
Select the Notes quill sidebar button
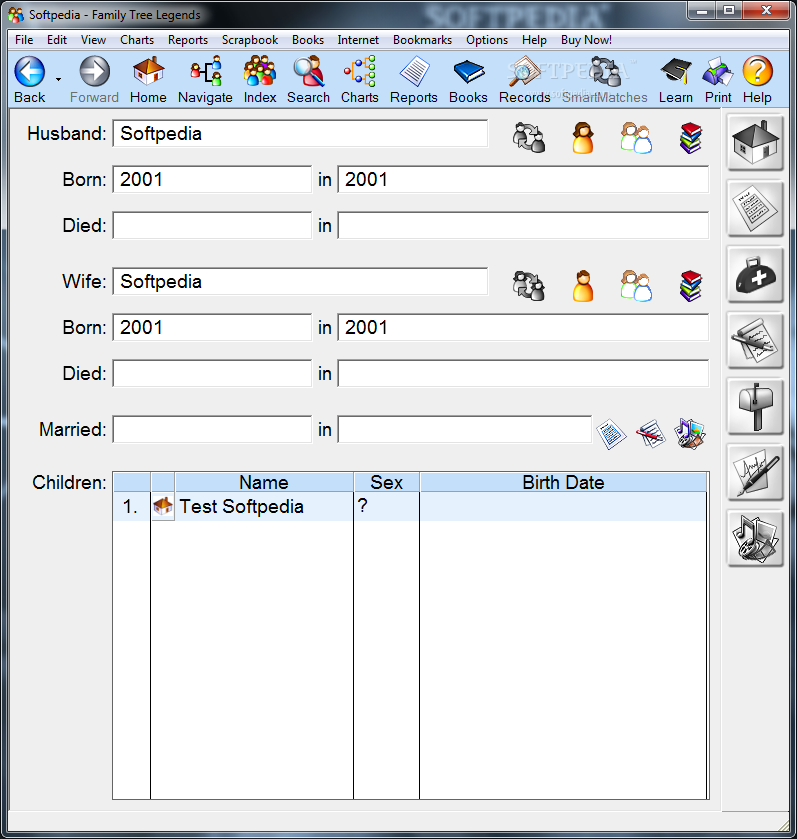pos(755,341)
